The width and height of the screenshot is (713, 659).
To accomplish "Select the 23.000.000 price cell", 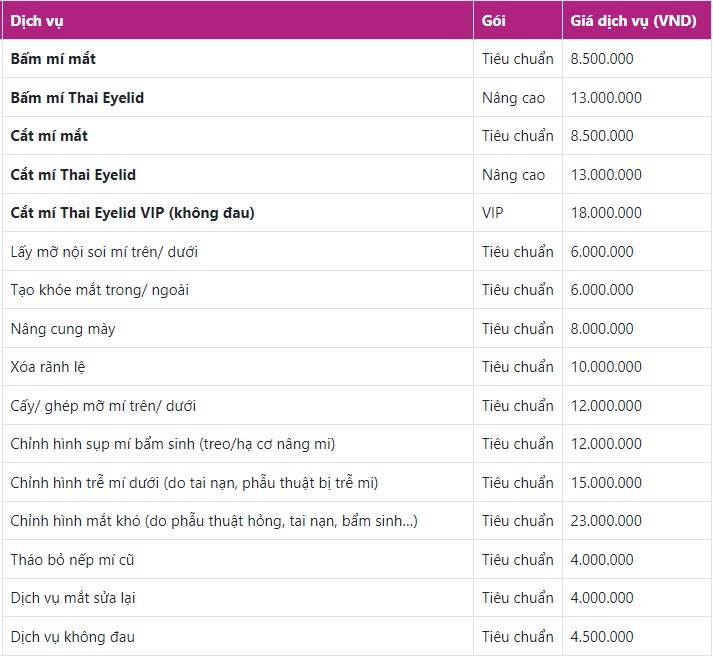I will [606, 521].
